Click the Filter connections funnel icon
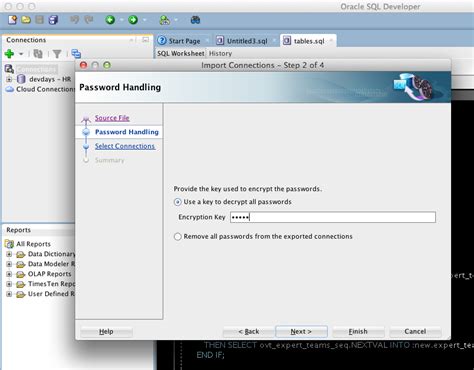The height and width of the screenshot is (370, 474). 57,54
